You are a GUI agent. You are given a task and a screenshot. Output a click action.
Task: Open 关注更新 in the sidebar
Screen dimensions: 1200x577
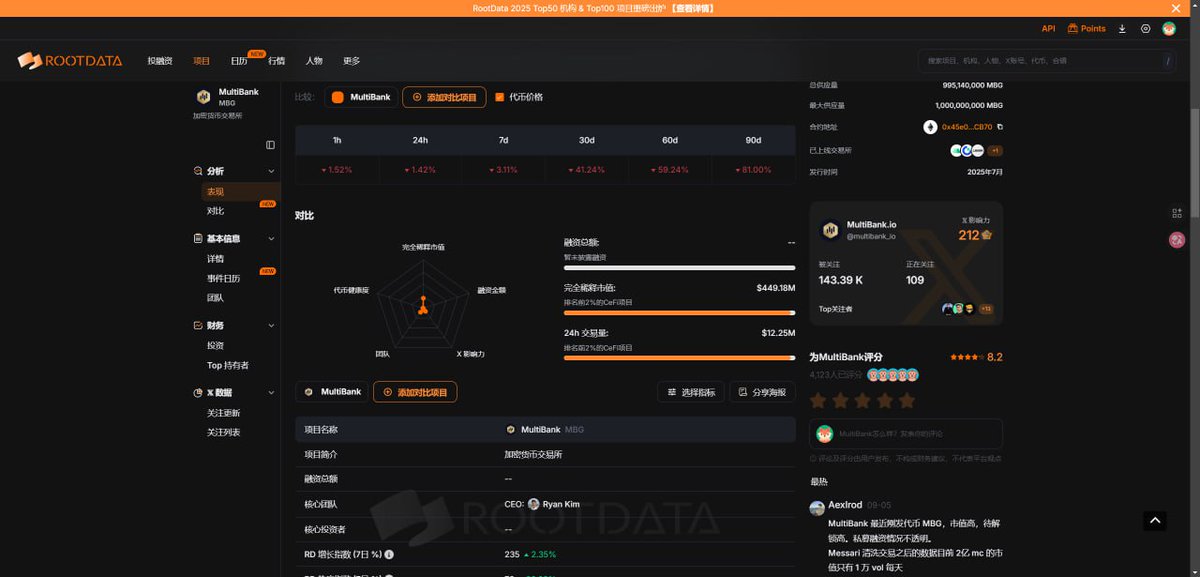[223, 413]
